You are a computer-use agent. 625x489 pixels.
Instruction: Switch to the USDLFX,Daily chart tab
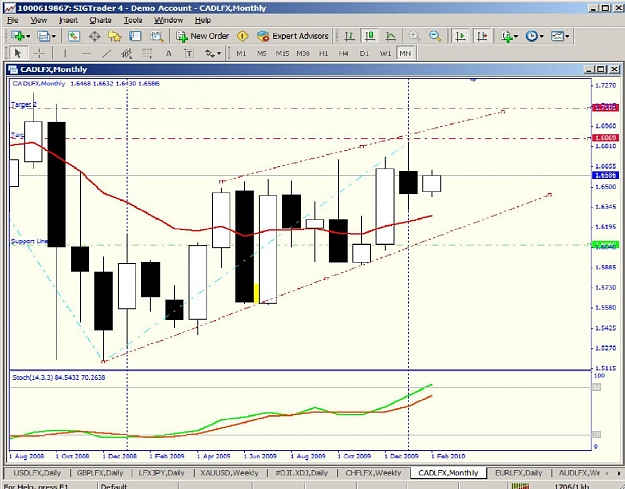click(37, 473)
